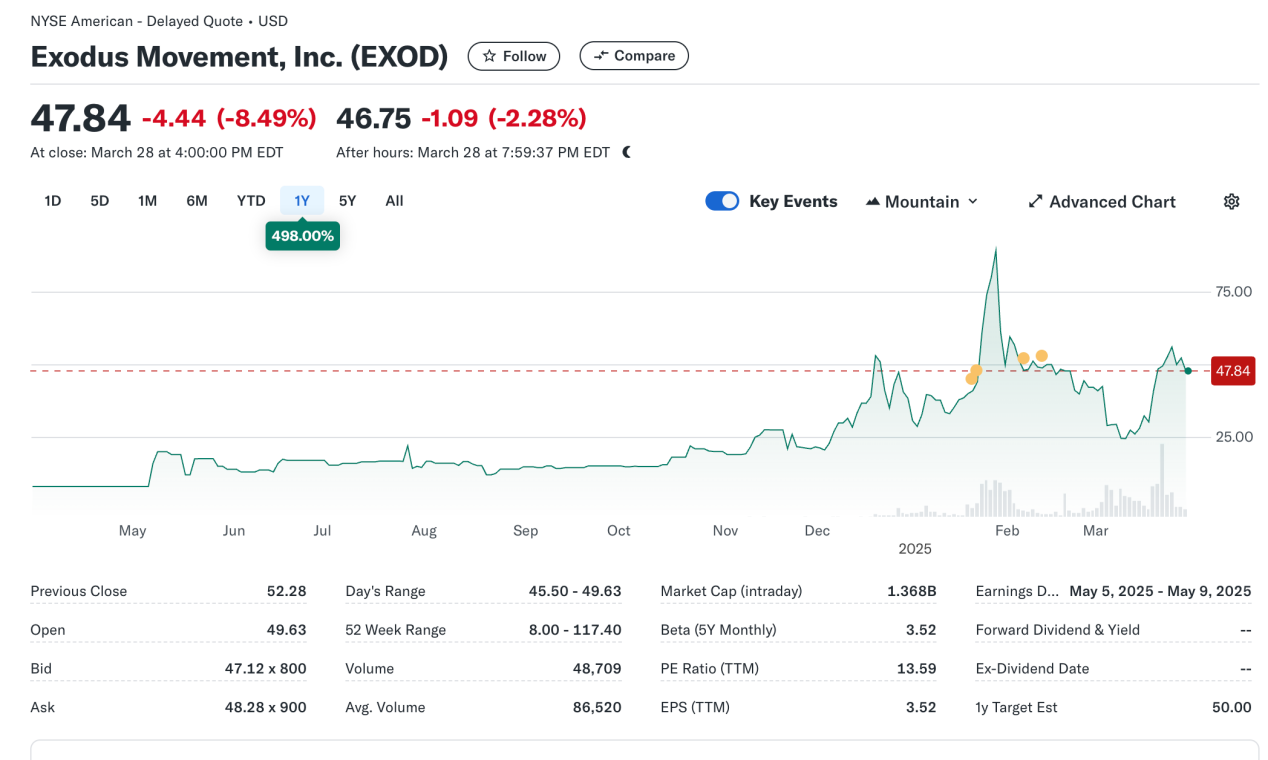Switch to the 6M range
The width and height of the screenshot is (1268, 760).
click(x=197, y=201)
